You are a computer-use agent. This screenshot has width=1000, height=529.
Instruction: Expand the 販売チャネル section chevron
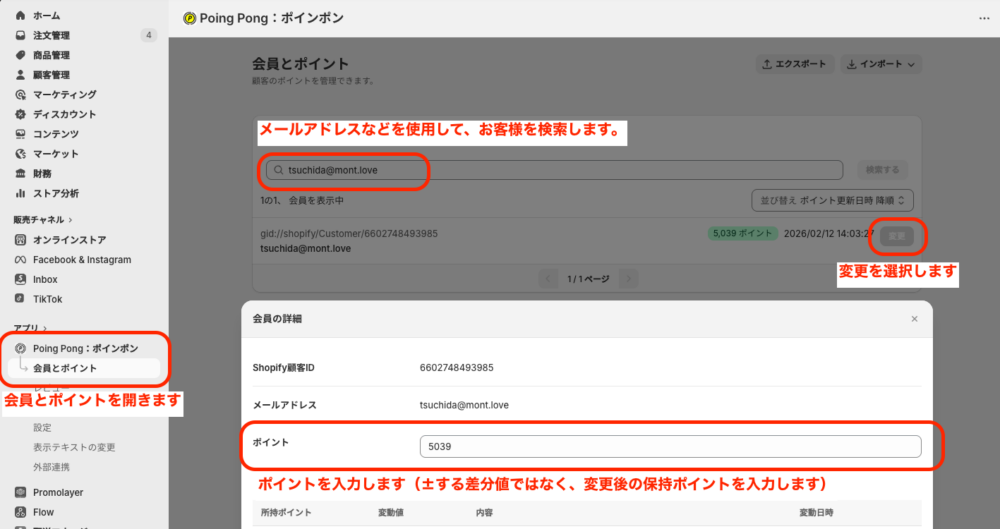71,220
